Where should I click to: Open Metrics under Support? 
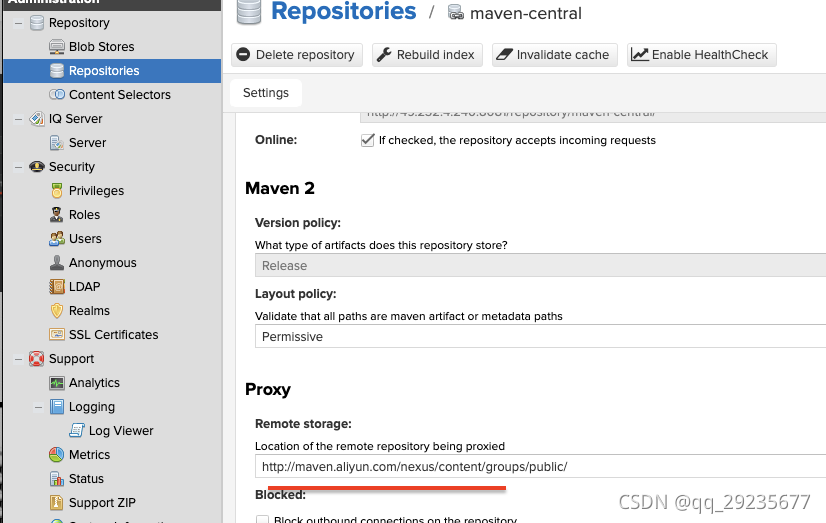point(90,455)
